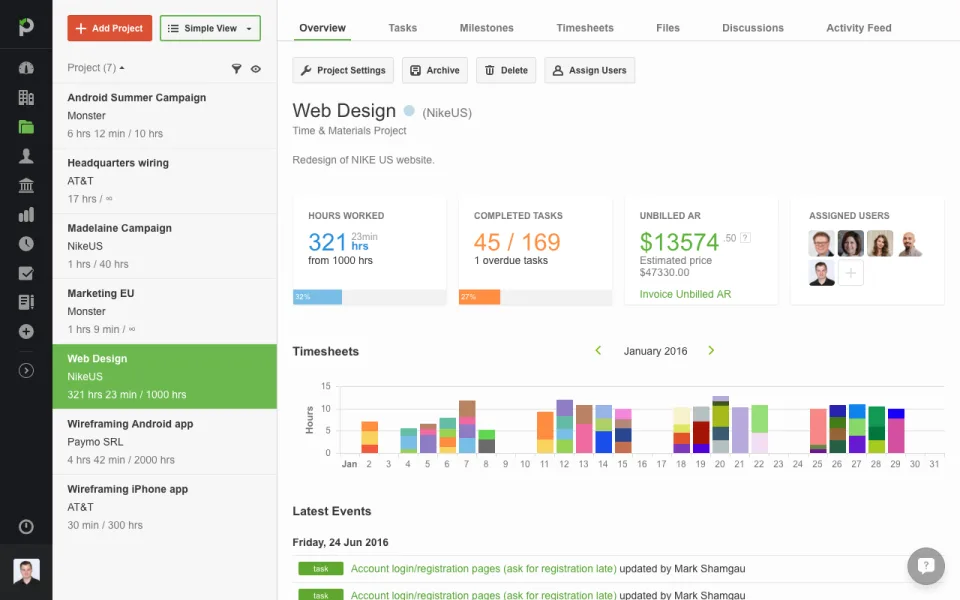Go to next month in Timesheets chart
This screenshot has height=600, width=960.
[711, 351]
